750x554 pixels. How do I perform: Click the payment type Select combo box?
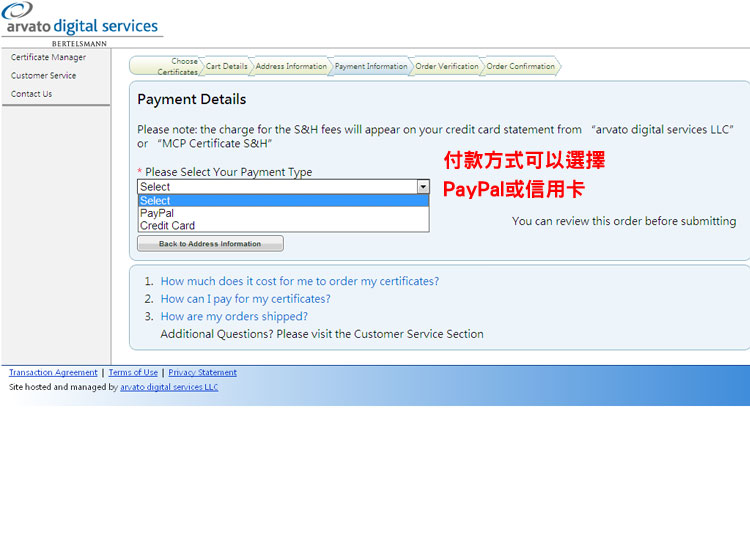tap(283, 187)
